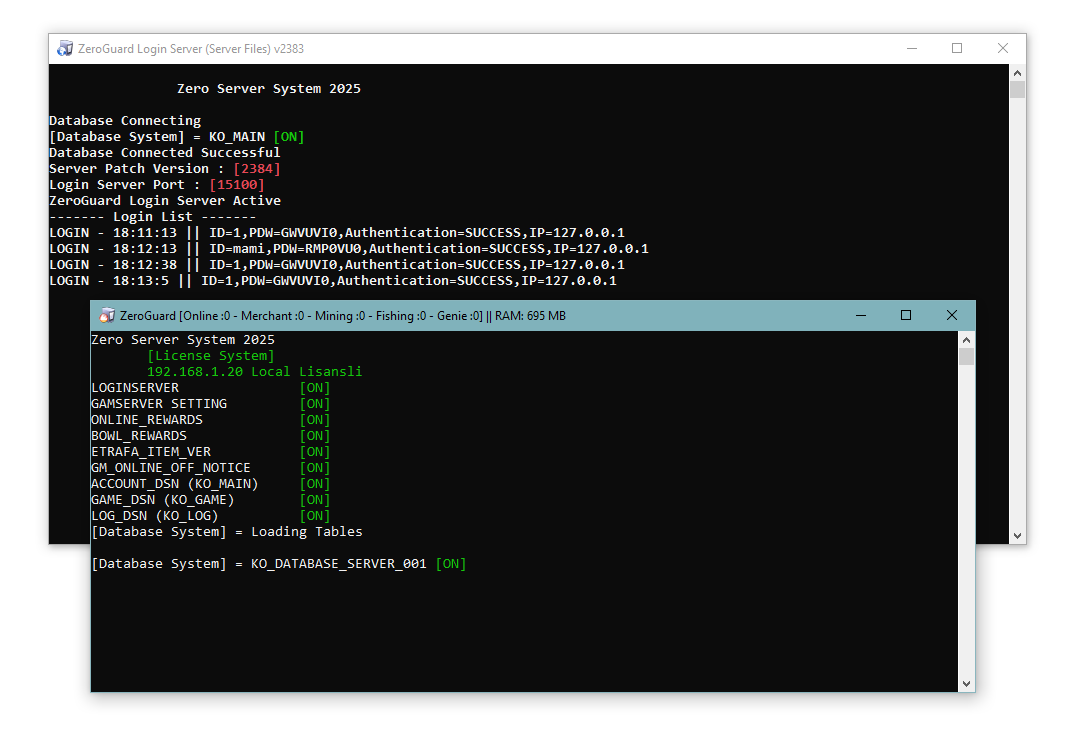Click the Login Server window title text
The width and height of the screenshot is (1089, 738).
(190, 48)
